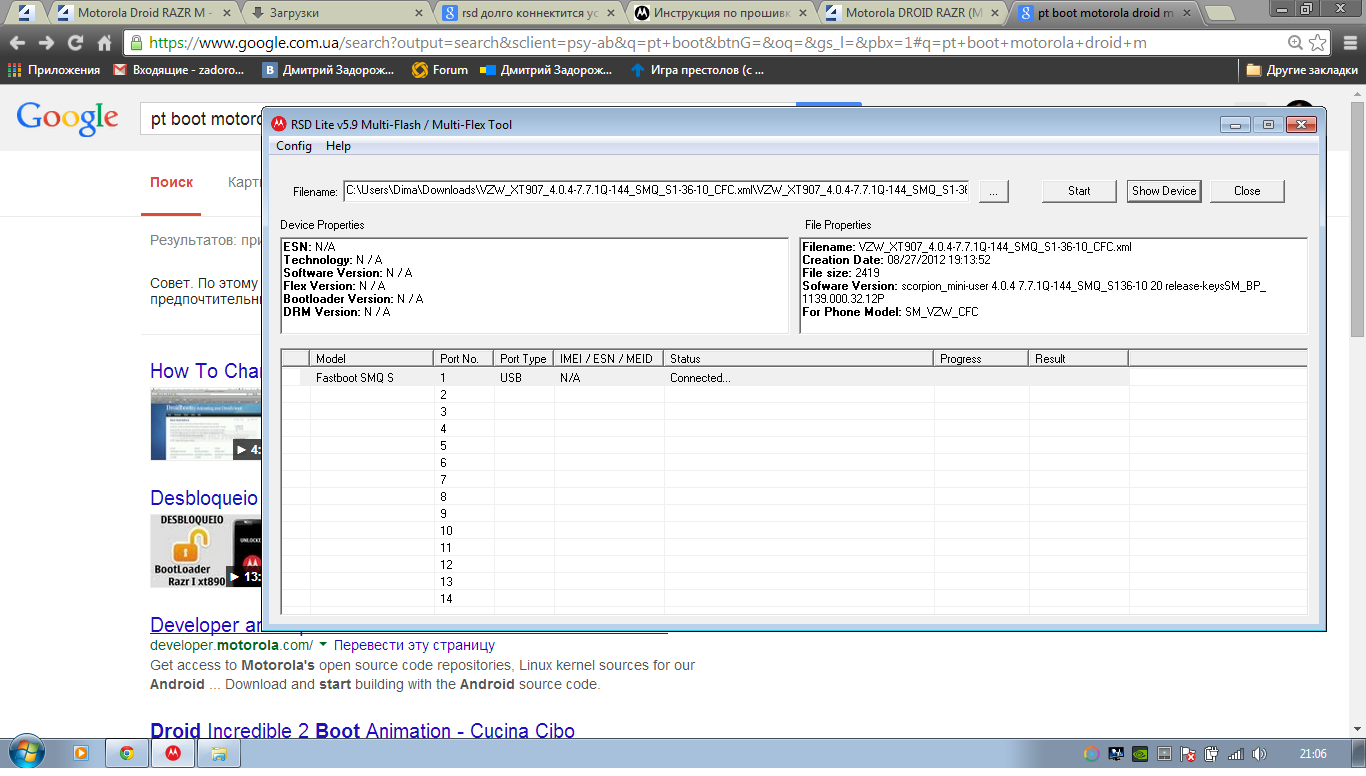
Task: Click the Start flashing button
Action: coord(1079,191)
